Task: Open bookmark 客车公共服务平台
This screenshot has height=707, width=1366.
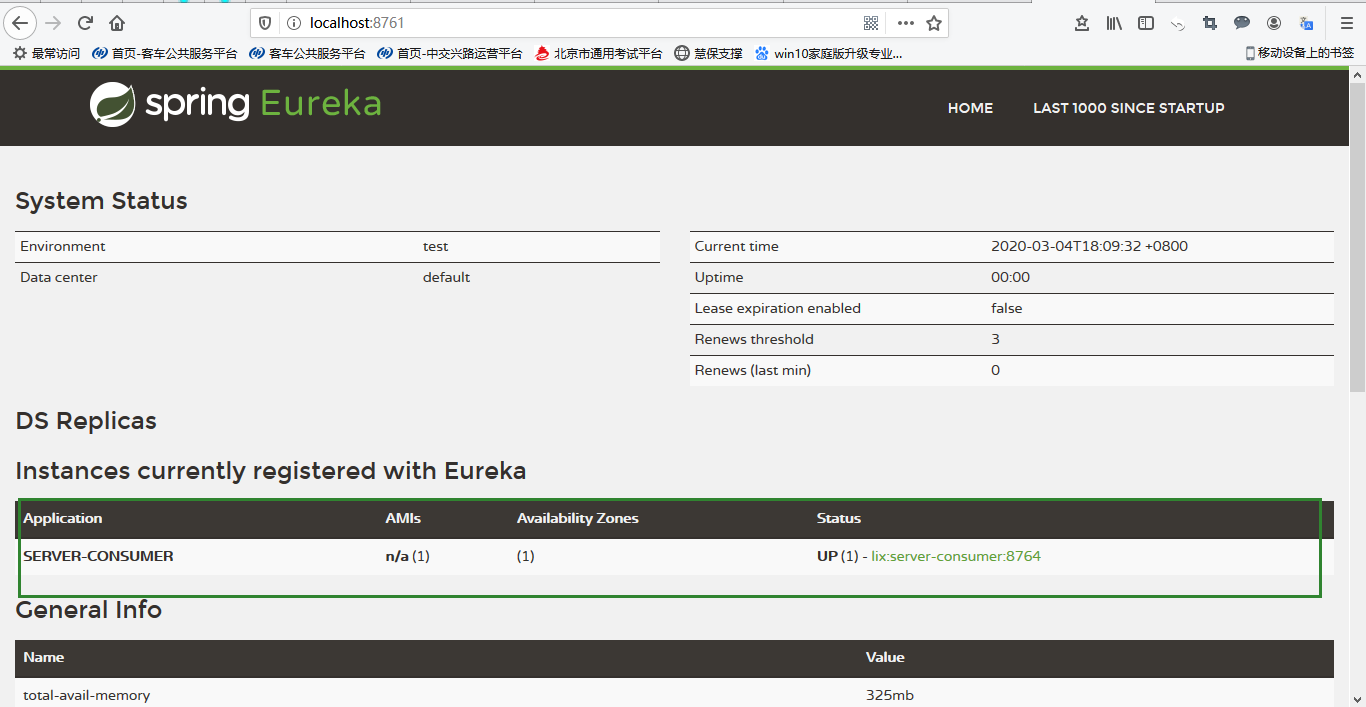Action: coord(307,53)
